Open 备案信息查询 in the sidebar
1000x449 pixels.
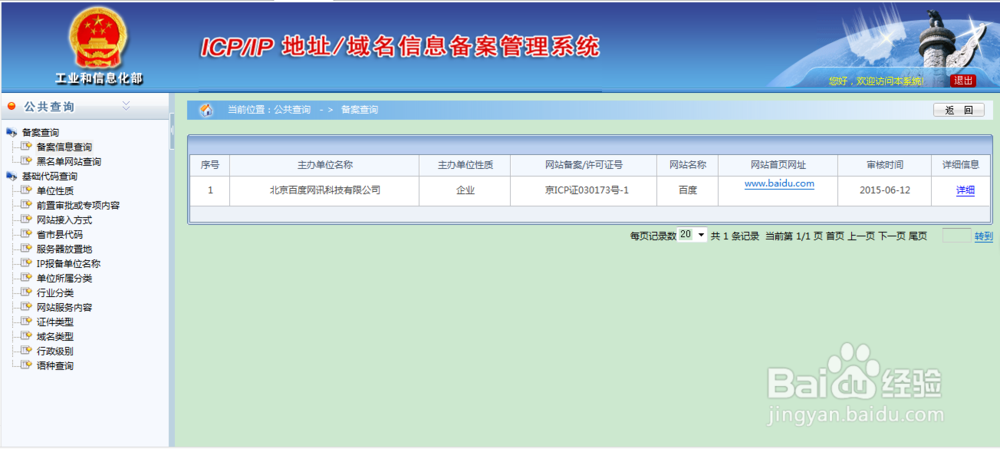tap(64, 147)
